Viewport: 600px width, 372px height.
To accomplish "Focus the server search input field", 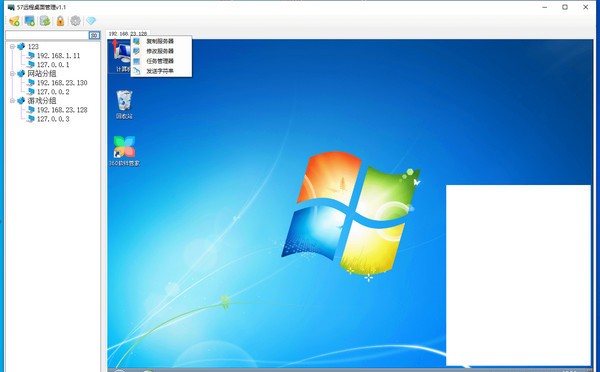I will pos(47,35).
